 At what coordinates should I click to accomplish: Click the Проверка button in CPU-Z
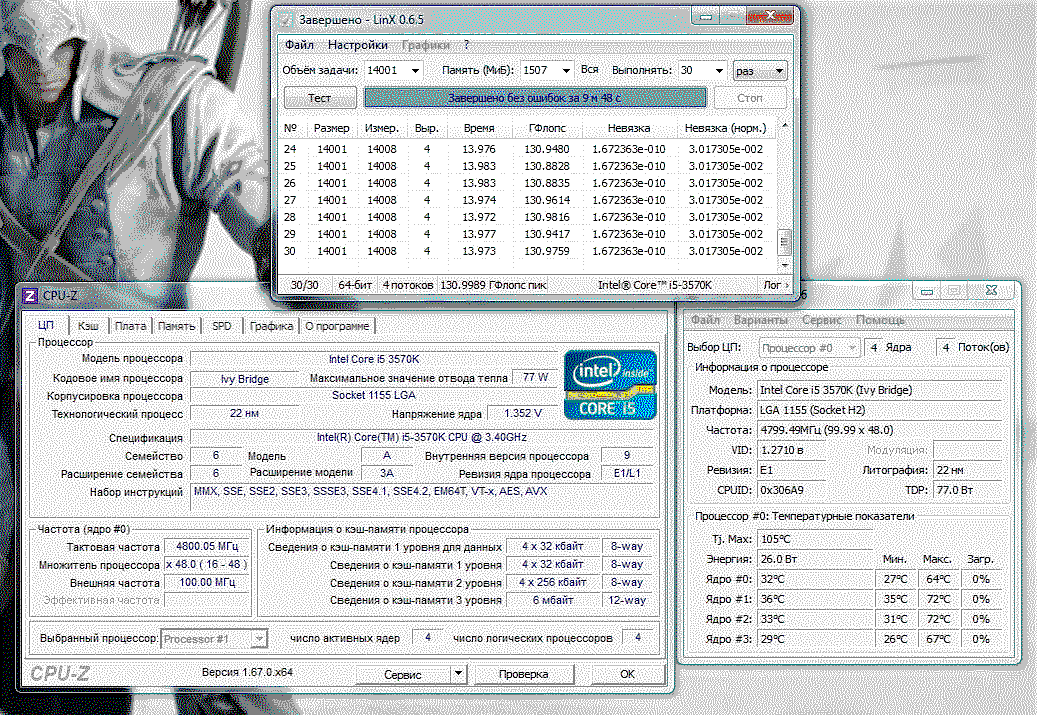pyautogui.click(x=524, y=674)
